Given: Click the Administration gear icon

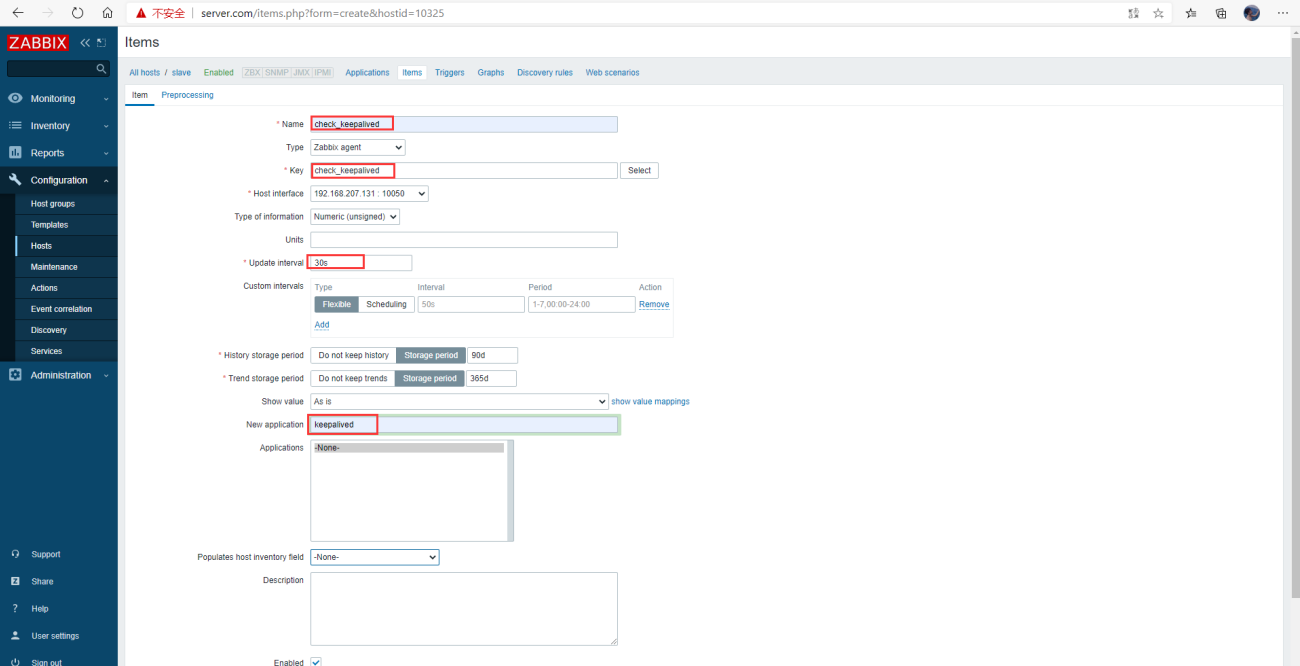Looking at the screenshot, I should pos(15,375).
